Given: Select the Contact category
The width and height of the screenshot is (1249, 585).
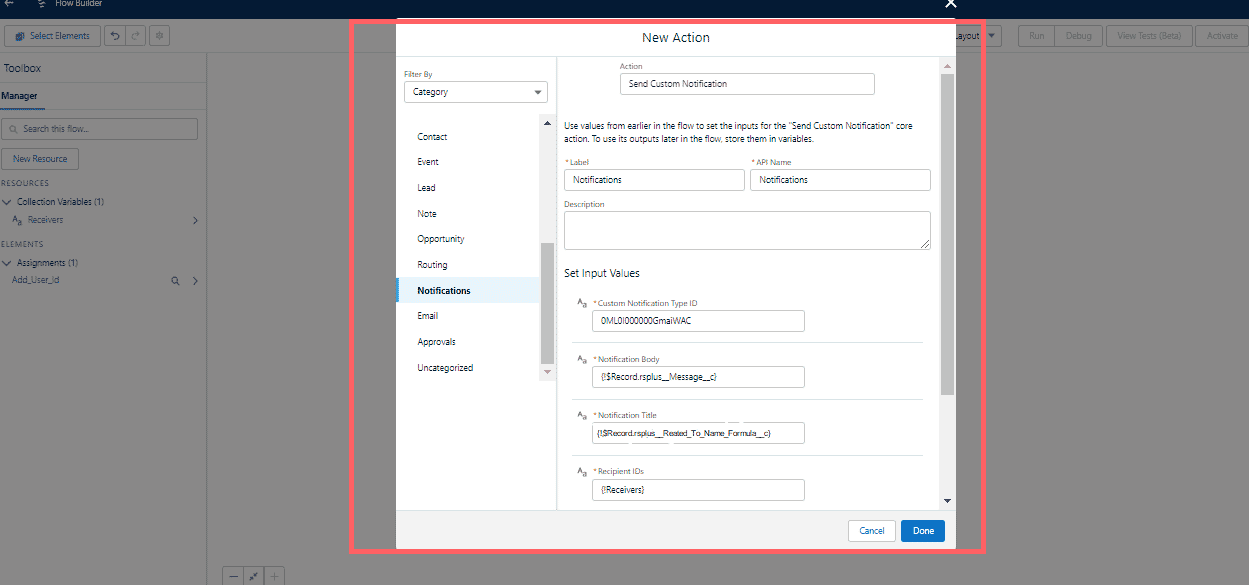Looking at the screenshot, I should click(468, 137).
